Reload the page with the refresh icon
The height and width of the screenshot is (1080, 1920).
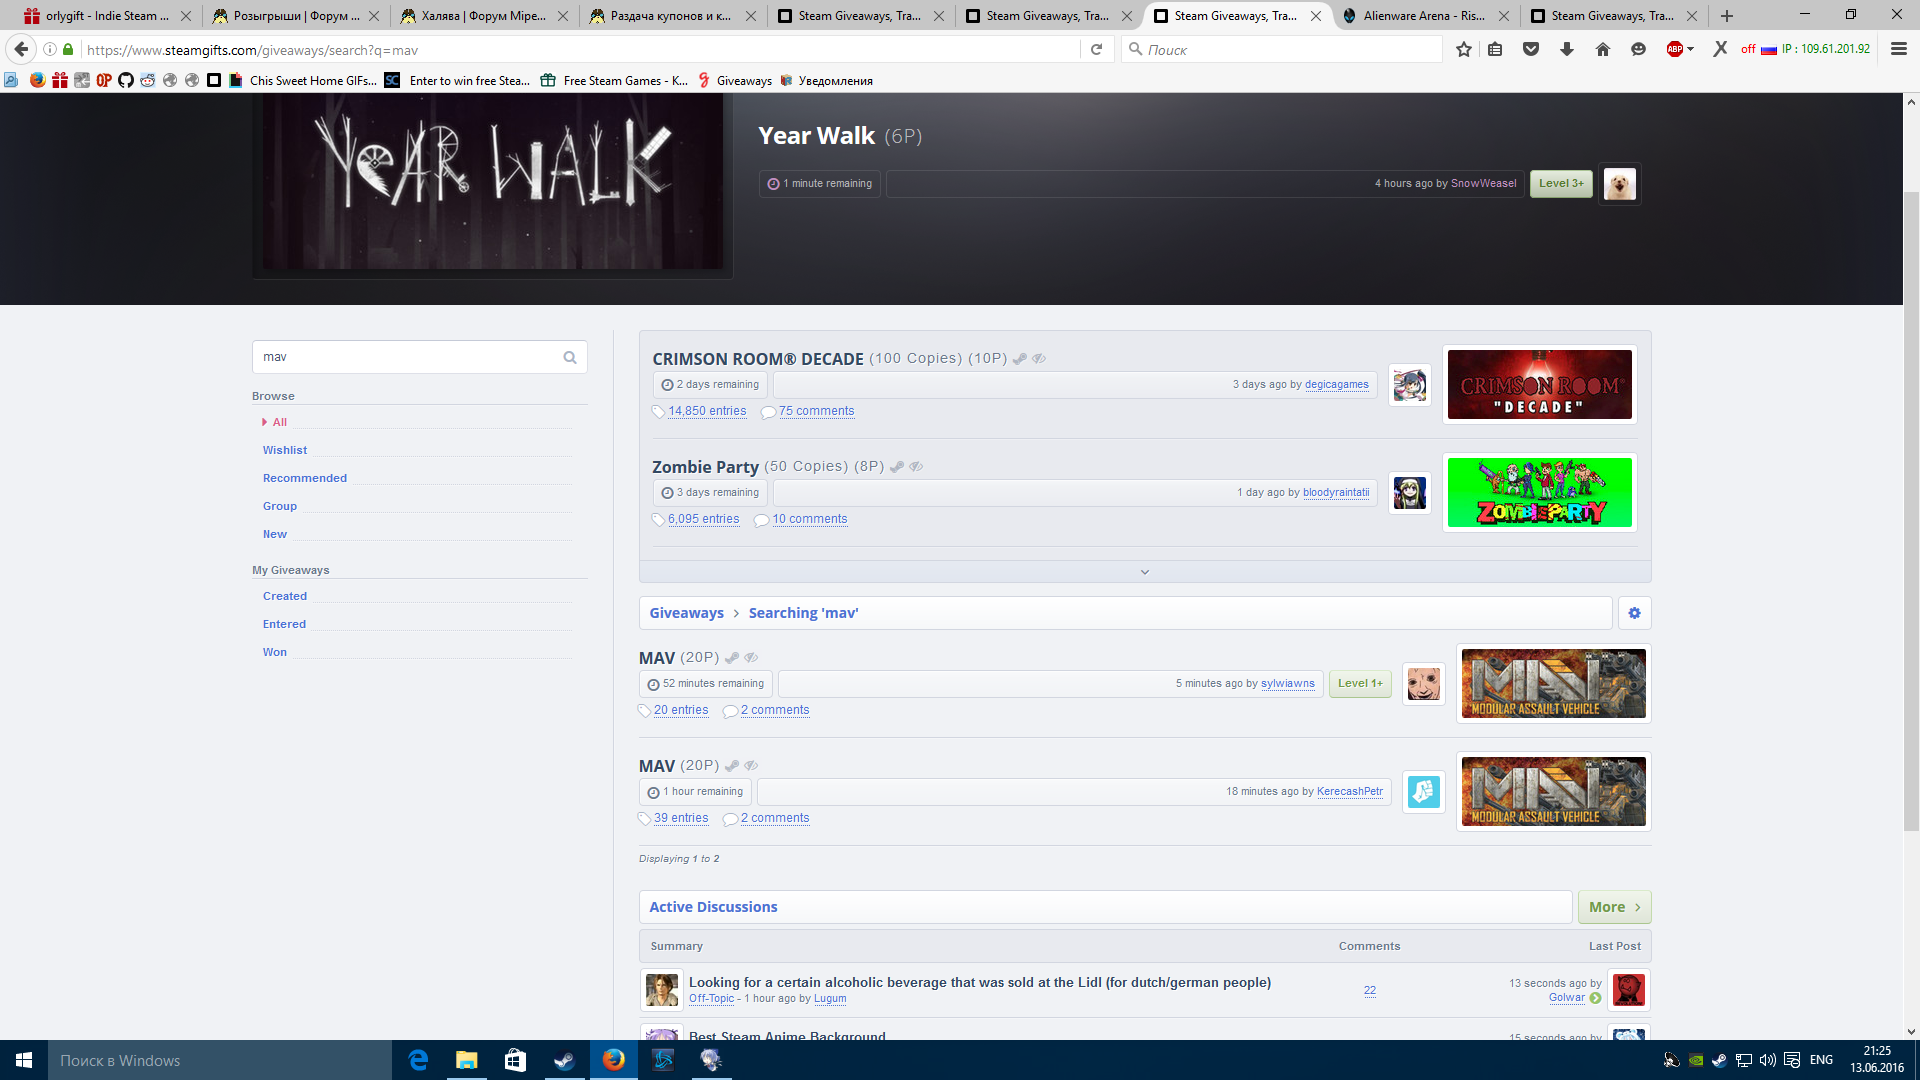tap(1096, 49)
